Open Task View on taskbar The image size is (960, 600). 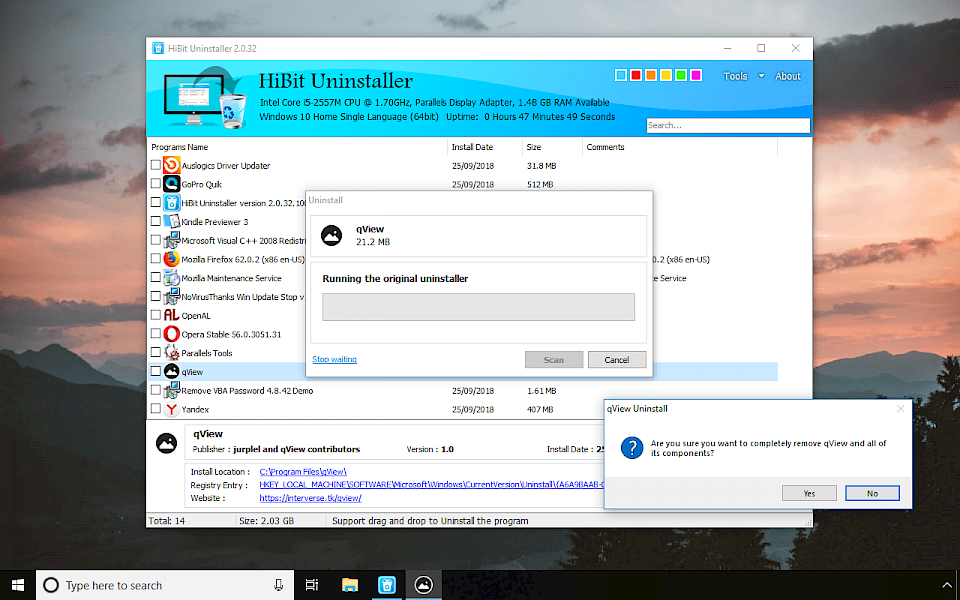[x=312, y=585]
